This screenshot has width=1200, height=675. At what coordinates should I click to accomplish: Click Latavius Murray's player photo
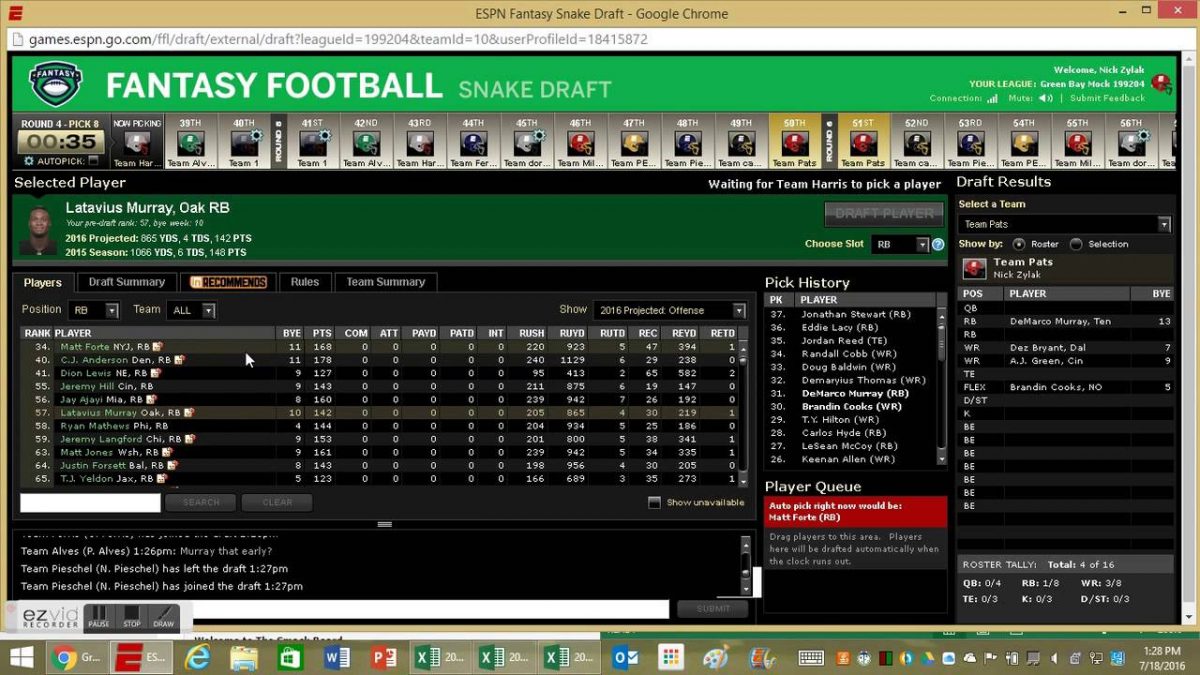37,228
